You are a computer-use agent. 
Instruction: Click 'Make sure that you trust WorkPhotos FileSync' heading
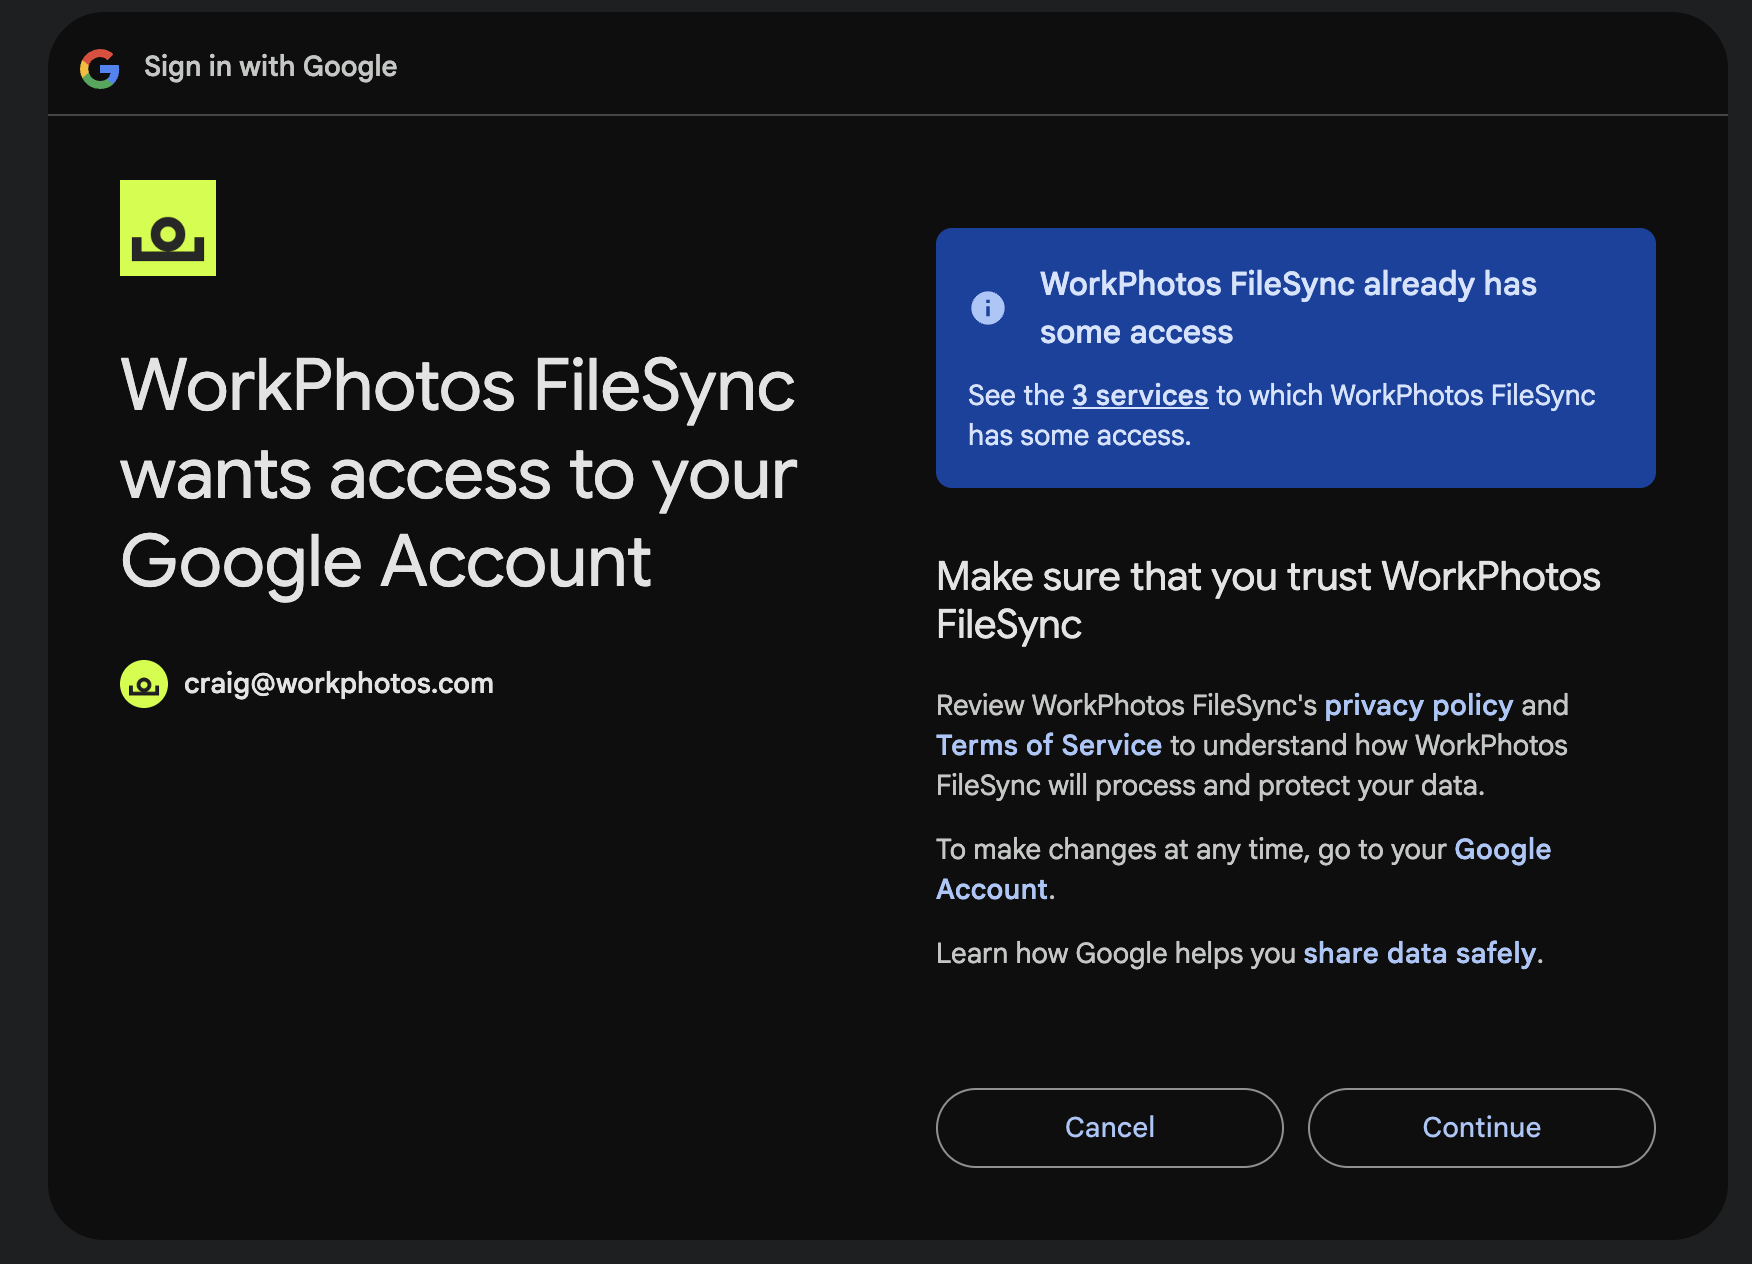pos(1268,600)
